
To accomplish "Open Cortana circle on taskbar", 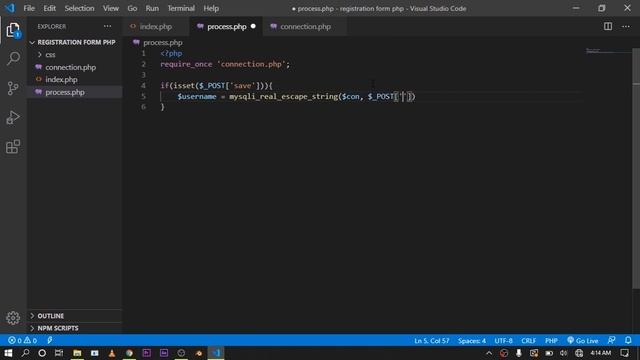I will point(42,353).
